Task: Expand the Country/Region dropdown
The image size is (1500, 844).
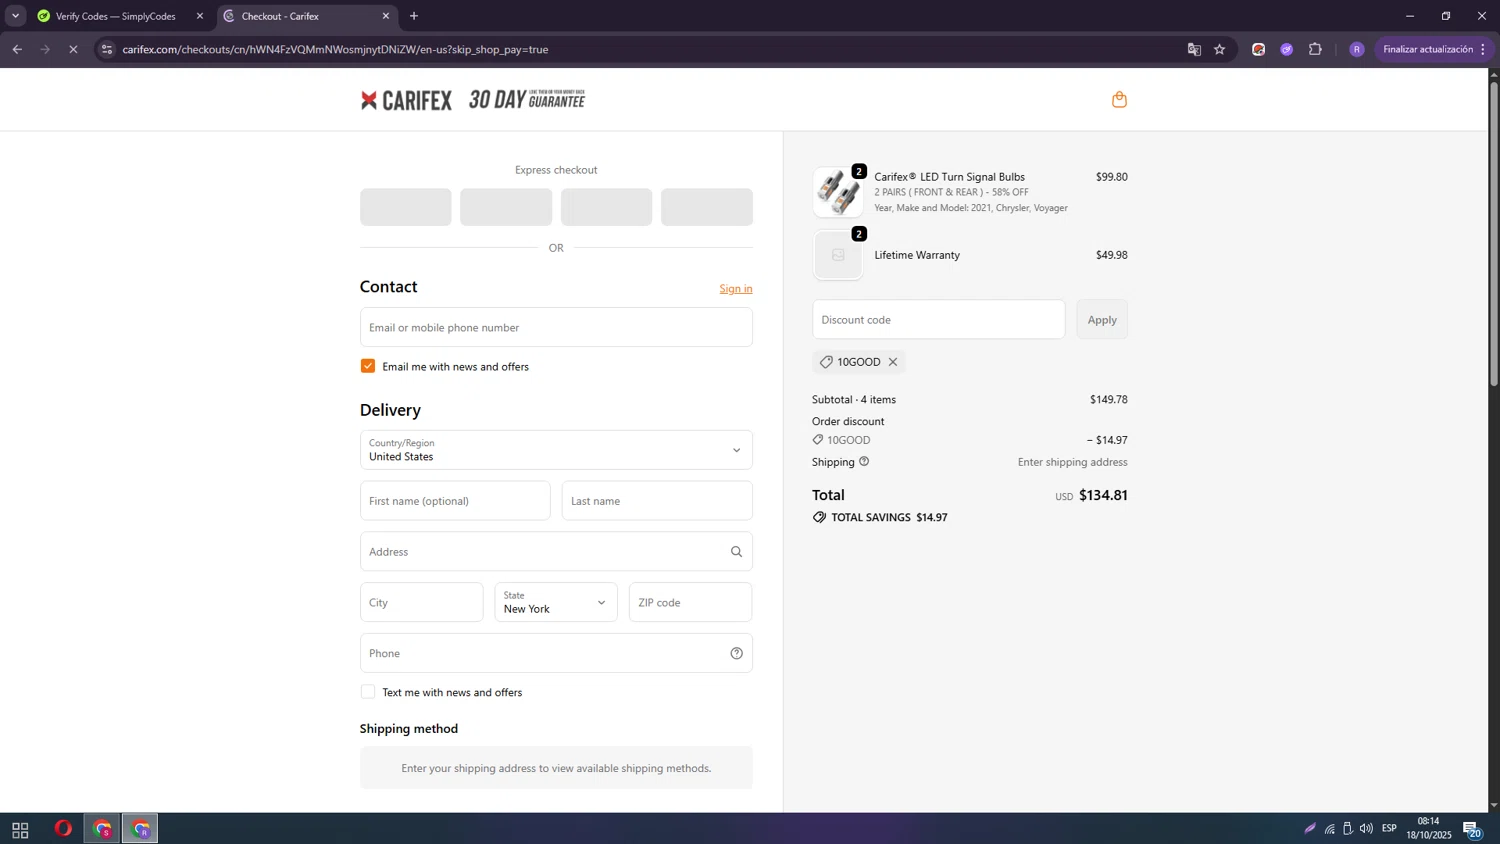Action: pyautogui.click(x=556, y=450)
